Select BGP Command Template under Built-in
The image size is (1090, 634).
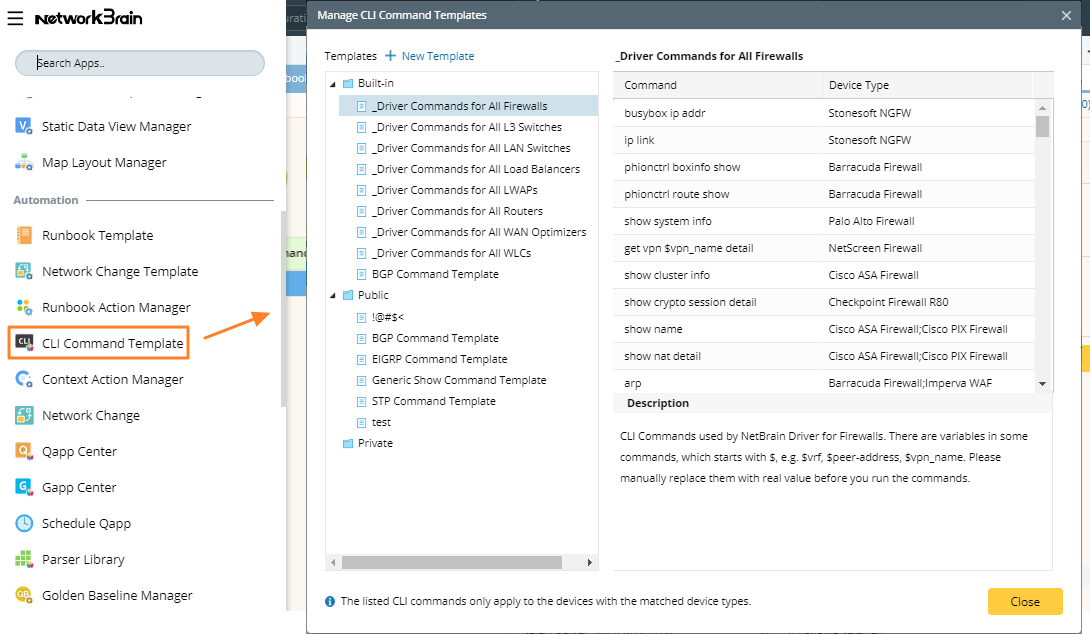[x=435, y=274]
